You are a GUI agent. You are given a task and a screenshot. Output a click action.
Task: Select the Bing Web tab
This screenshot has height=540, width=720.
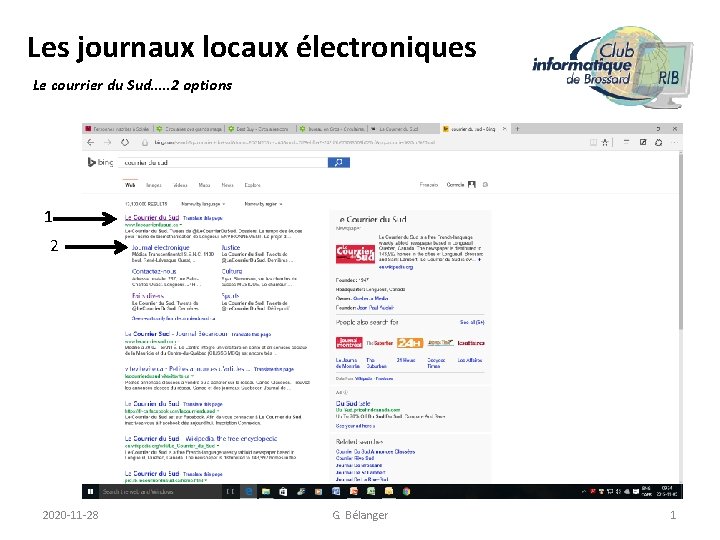point(130,185)
